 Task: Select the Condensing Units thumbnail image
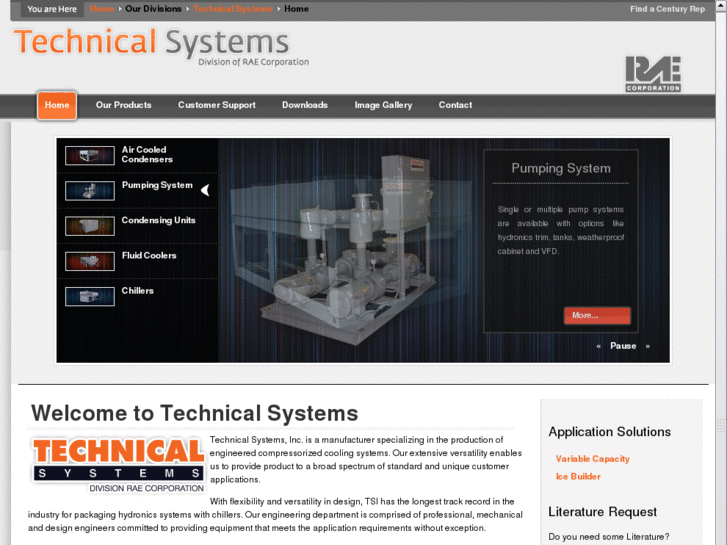click(x=90, y=226)
